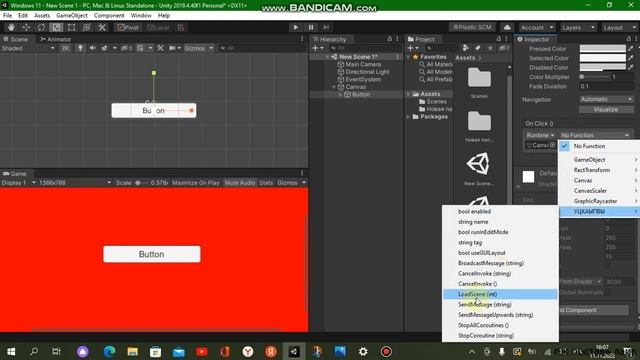Select Directional Light in Hierarchy
640x360 pixels.
367,72
